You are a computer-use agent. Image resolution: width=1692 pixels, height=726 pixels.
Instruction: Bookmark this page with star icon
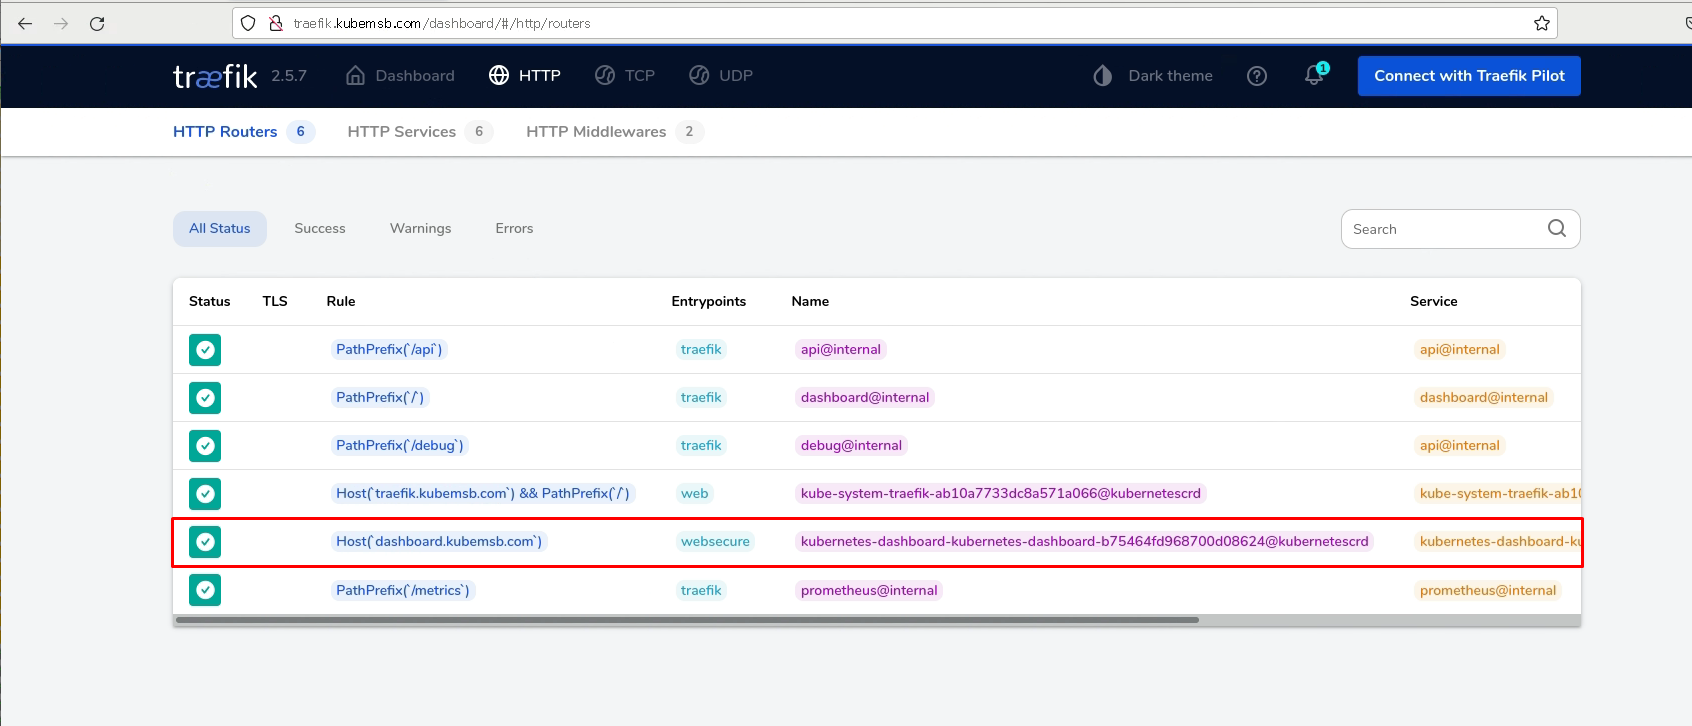pyautogui.click(x=1542, y=23)
